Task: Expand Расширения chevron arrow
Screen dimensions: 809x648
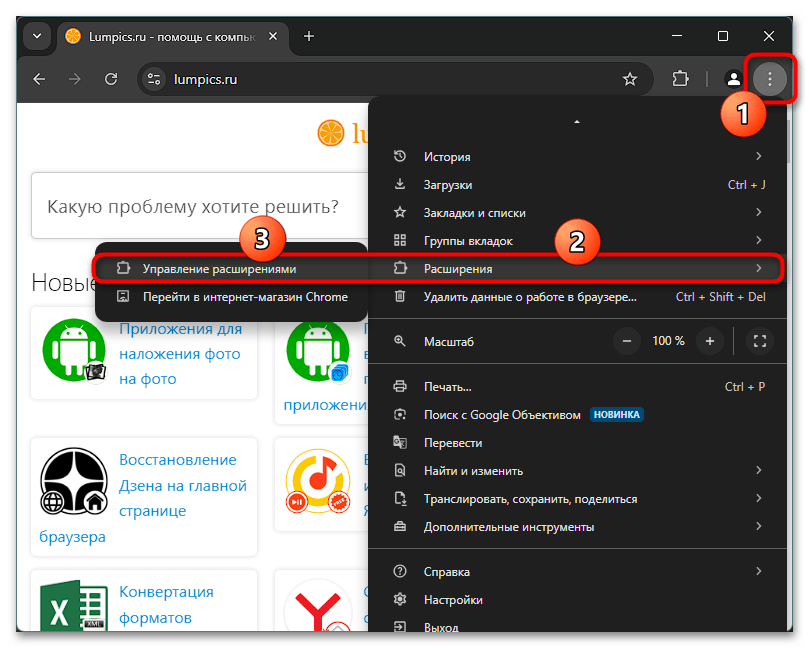Action: pos(758,268)
